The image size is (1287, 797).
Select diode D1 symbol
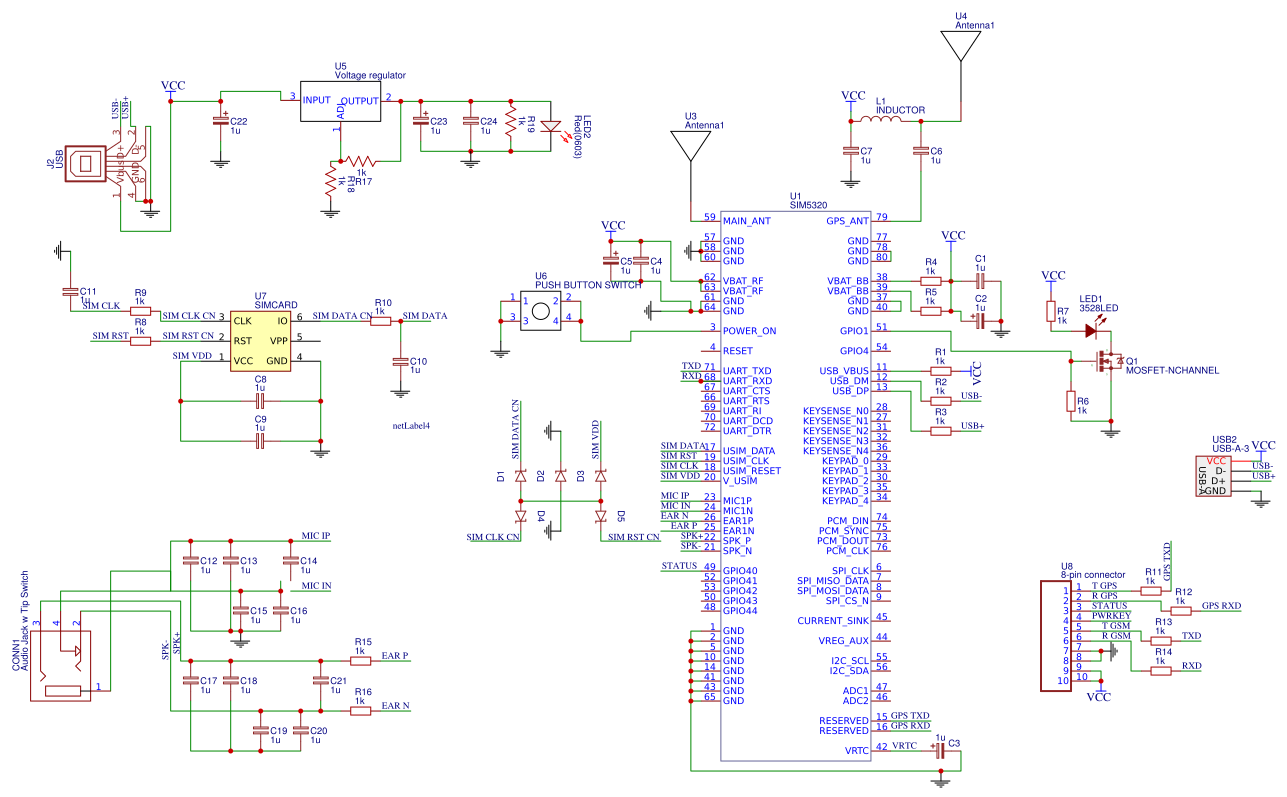click(x=520, y=477)
